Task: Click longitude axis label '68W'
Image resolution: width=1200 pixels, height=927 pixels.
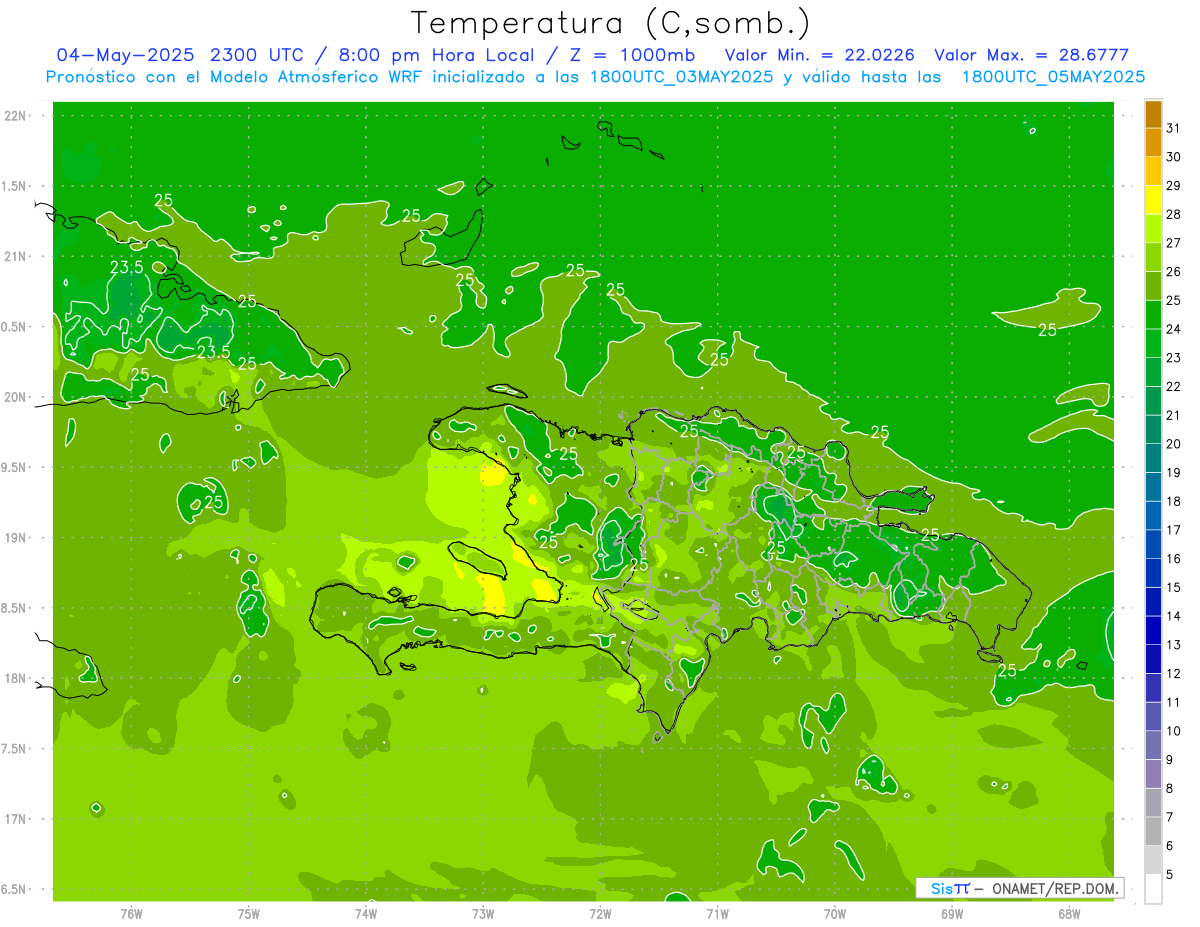Action: point(1069,914)
